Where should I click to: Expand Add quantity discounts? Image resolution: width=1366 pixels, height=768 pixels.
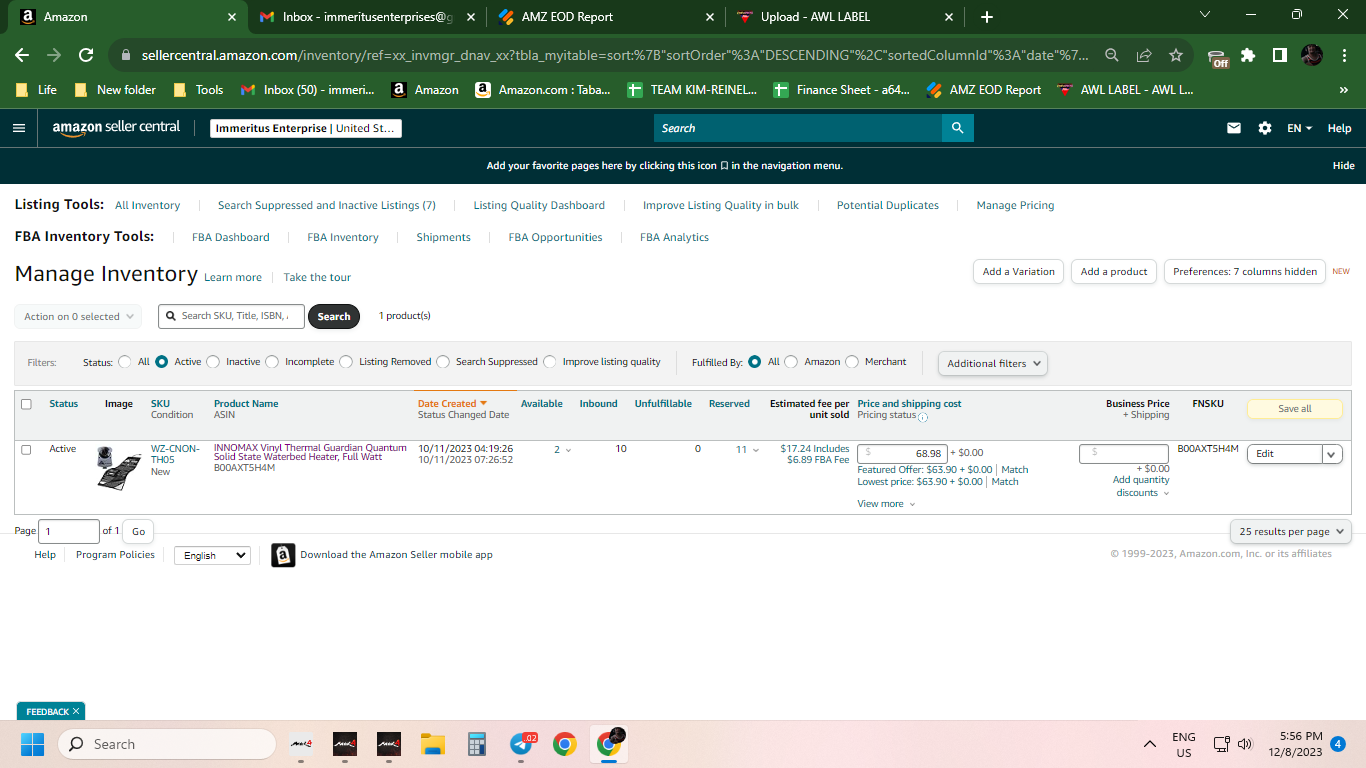pos(1141,486)
